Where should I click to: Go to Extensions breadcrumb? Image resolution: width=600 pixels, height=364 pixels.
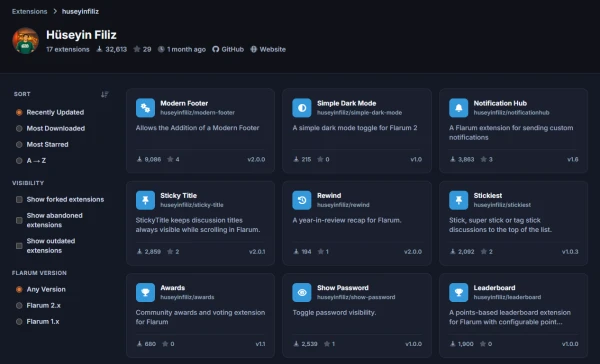[x=29, y=11]
